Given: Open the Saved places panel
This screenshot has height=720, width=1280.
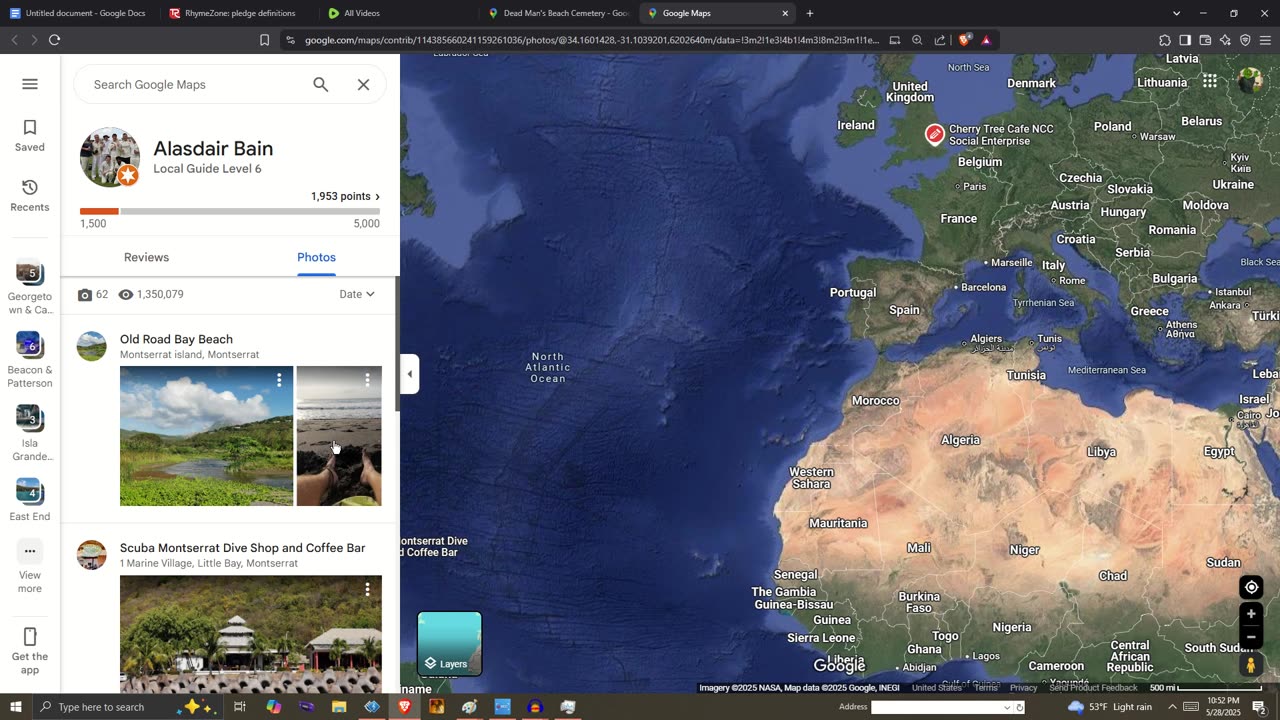Looking at the screenshot, I should 30,136.
